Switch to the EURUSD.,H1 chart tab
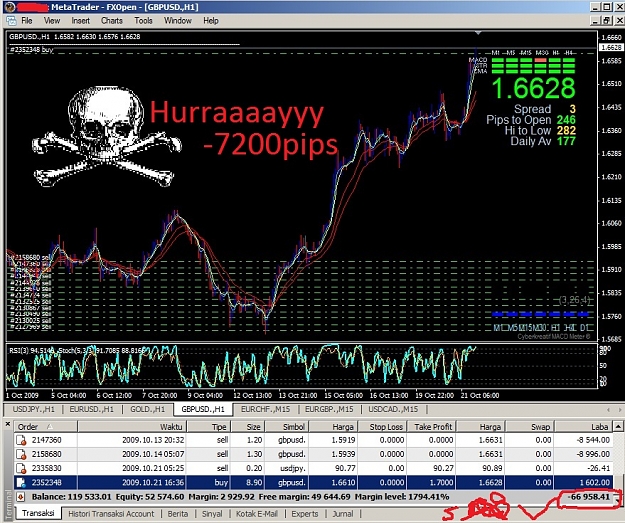 point(92,409)
